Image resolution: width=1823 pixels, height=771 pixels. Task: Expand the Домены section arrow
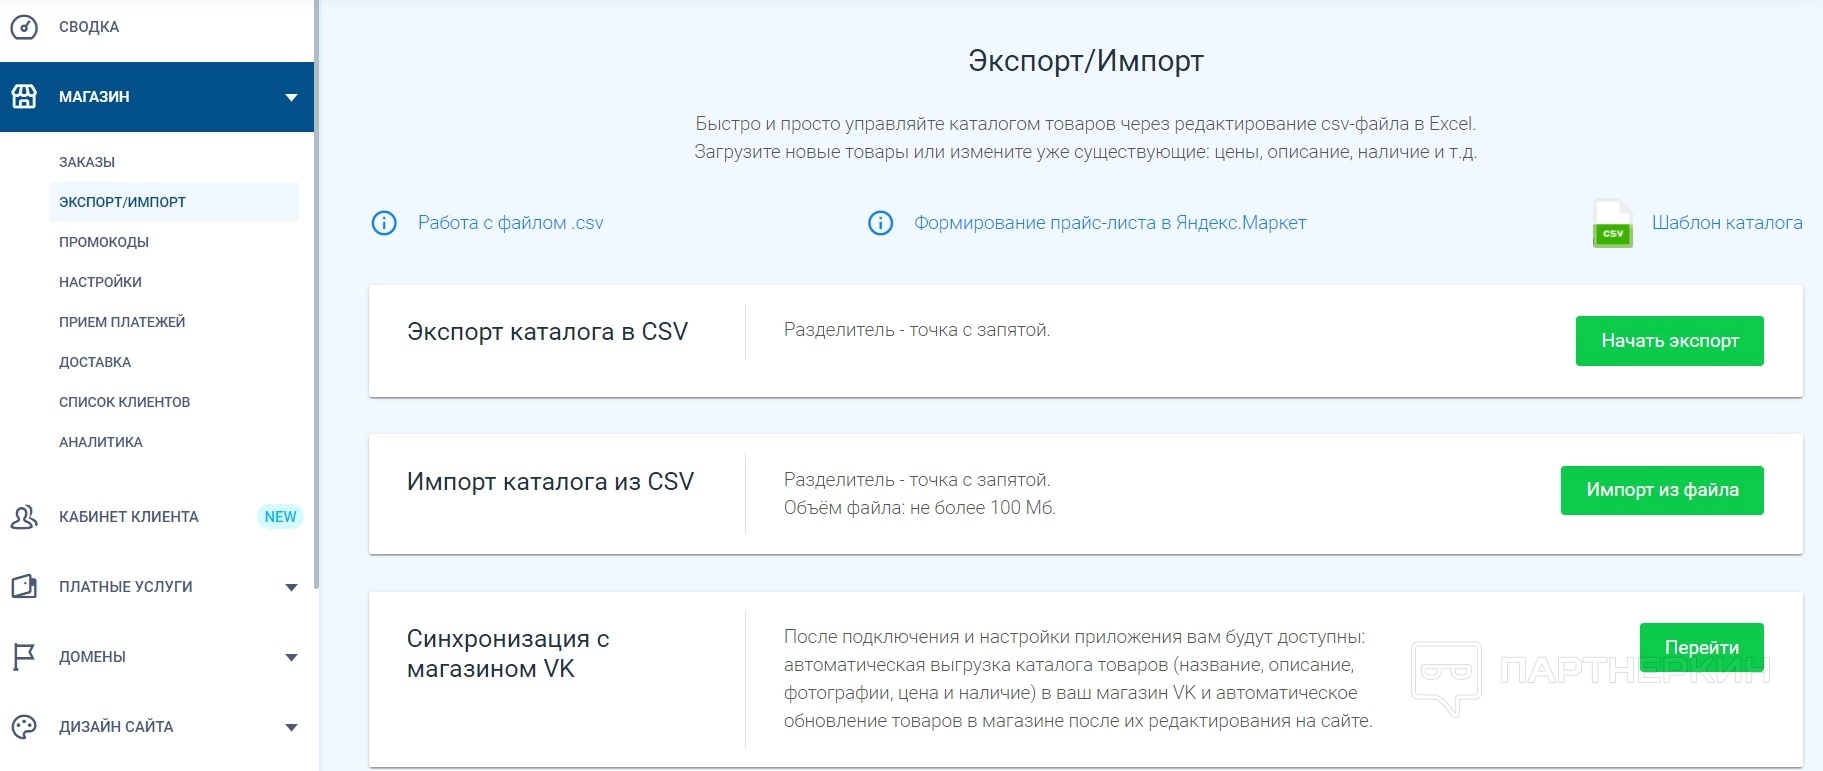pos(291,657)
